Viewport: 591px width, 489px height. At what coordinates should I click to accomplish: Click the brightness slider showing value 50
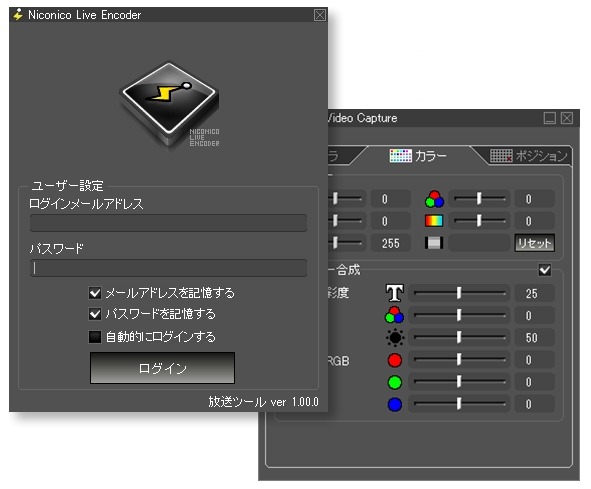(x=459, y=337)
